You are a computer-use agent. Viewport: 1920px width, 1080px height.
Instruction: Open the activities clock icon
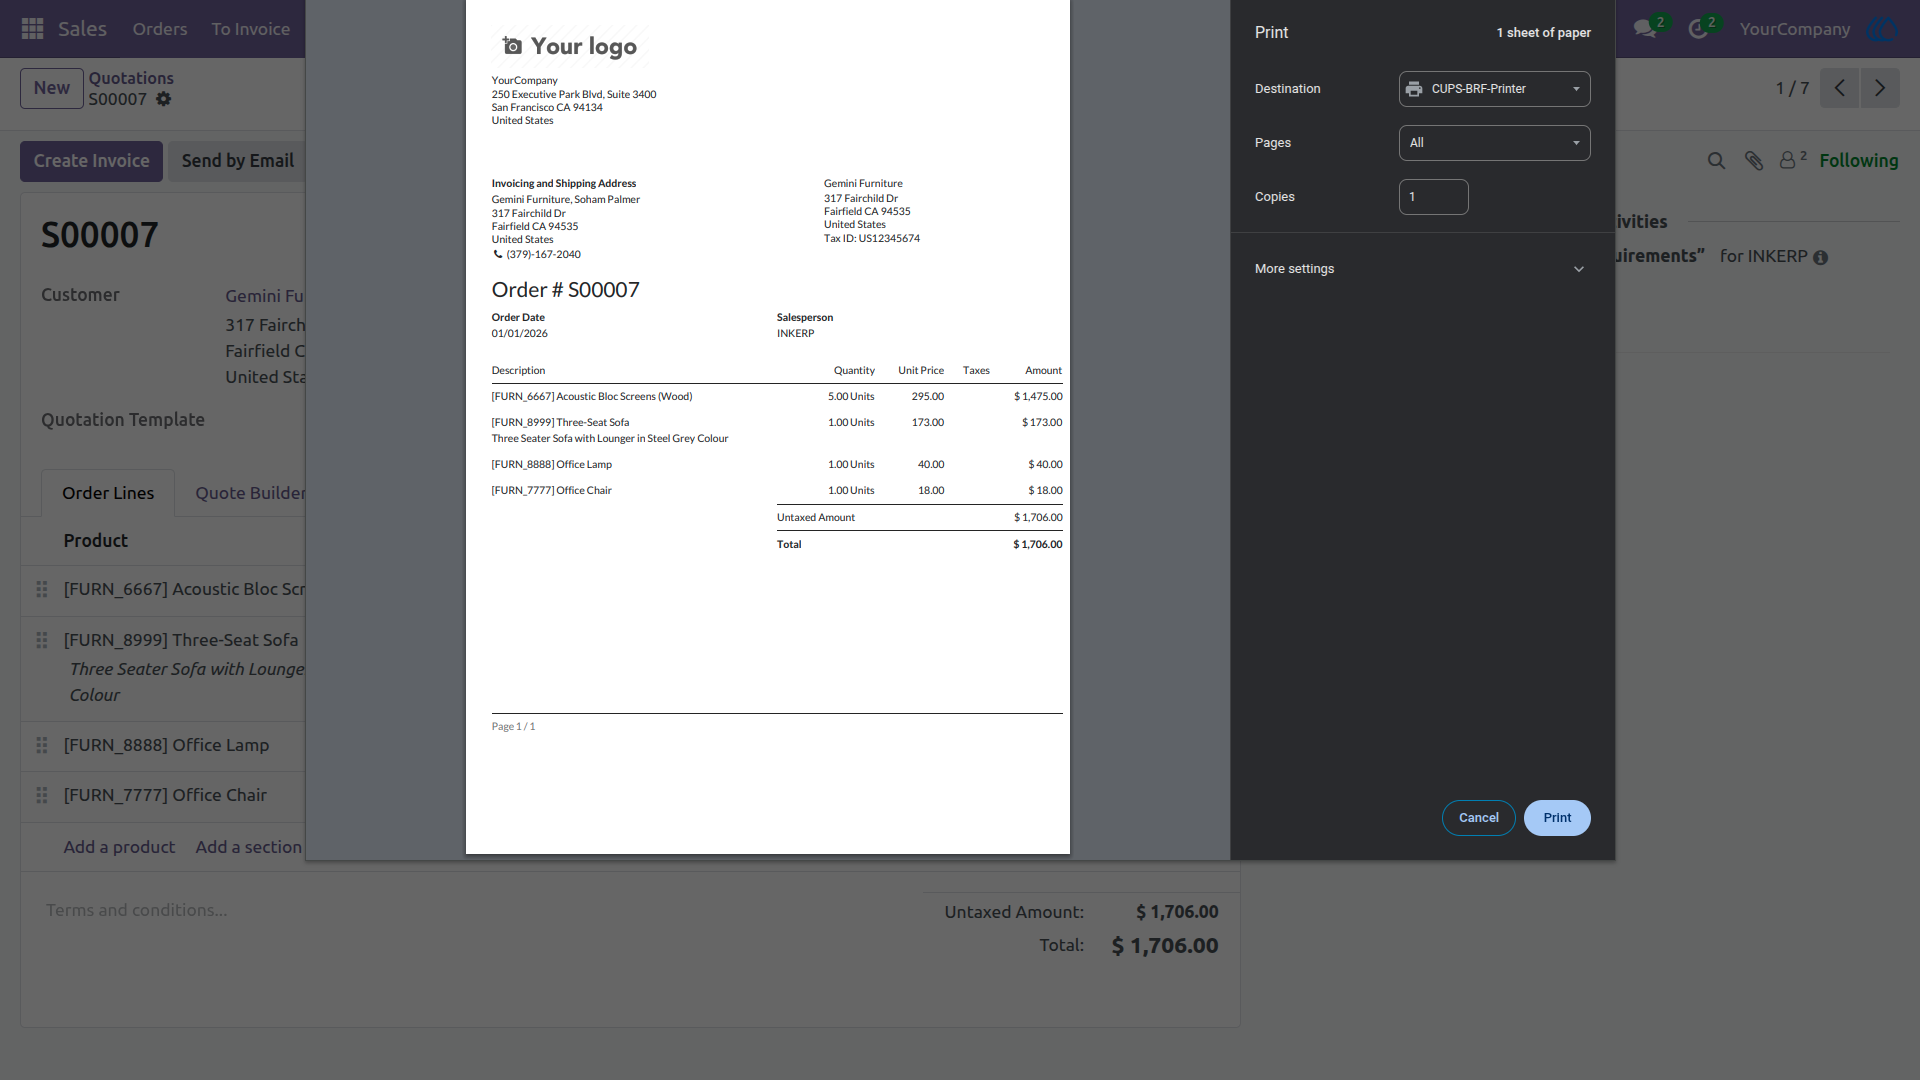[1698, 29]
